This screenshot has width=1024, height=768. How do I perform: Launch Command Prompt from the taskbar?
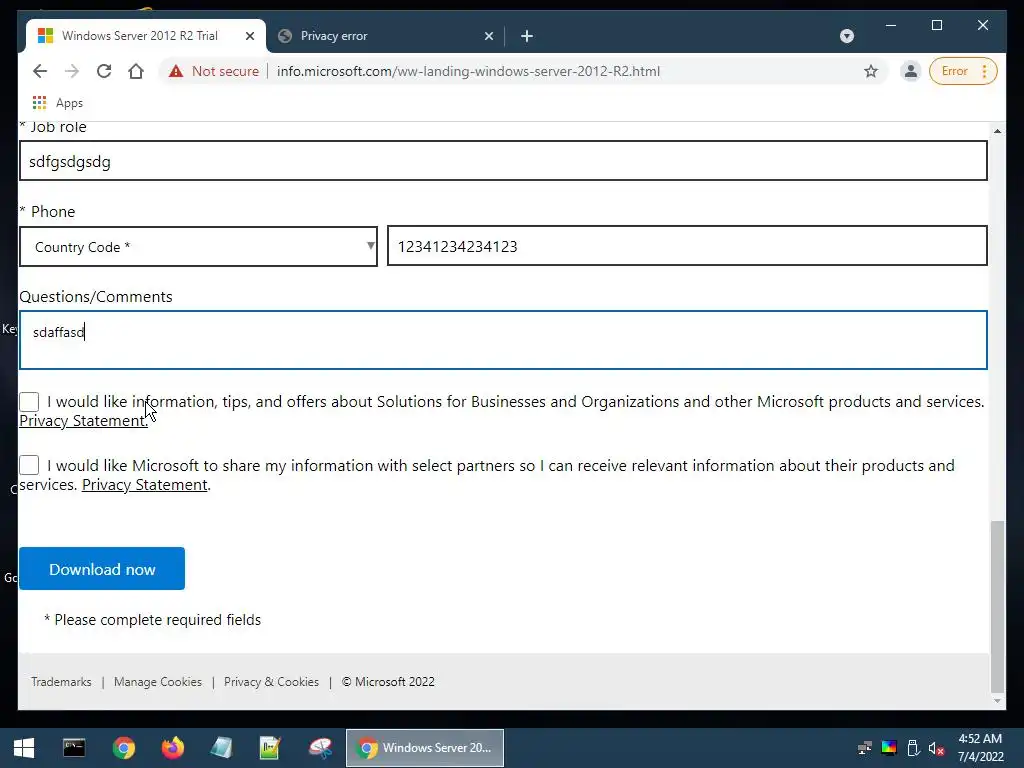[74, 748]
